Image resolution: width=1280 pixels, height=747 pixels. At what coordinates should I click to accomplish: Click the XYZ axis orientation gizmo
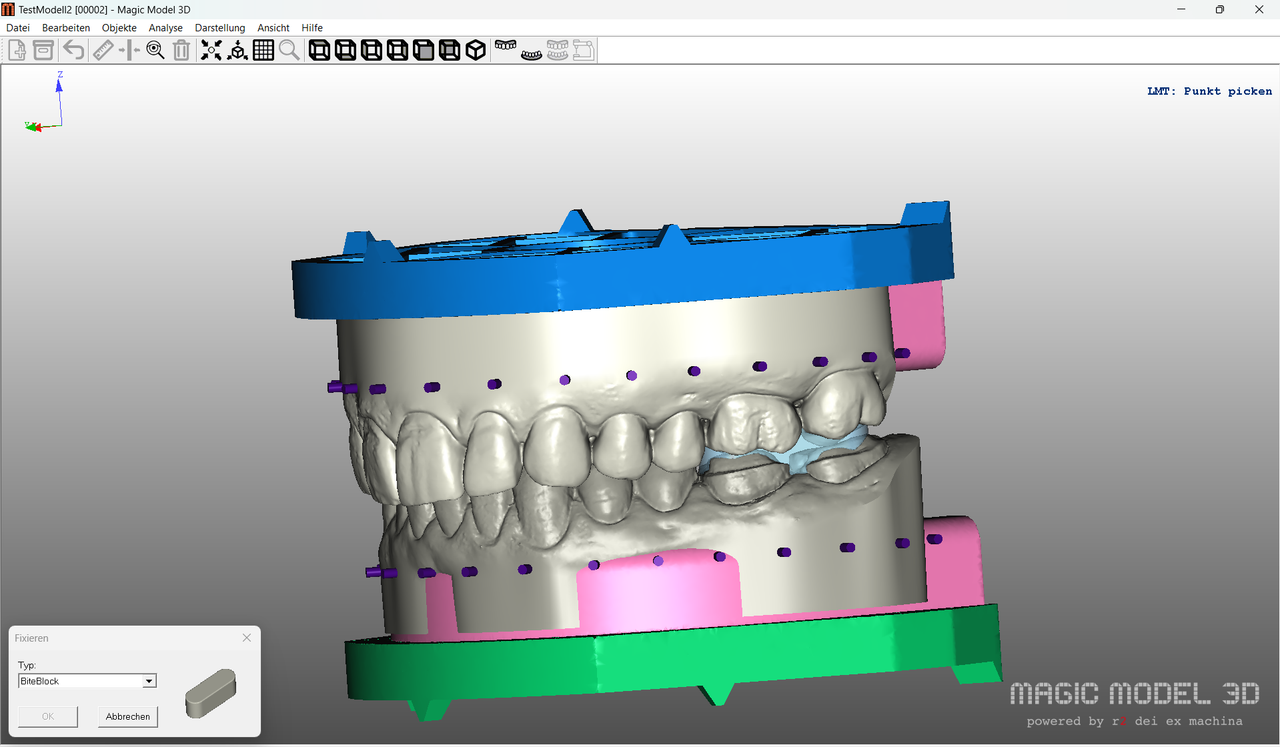coord(45,101)
